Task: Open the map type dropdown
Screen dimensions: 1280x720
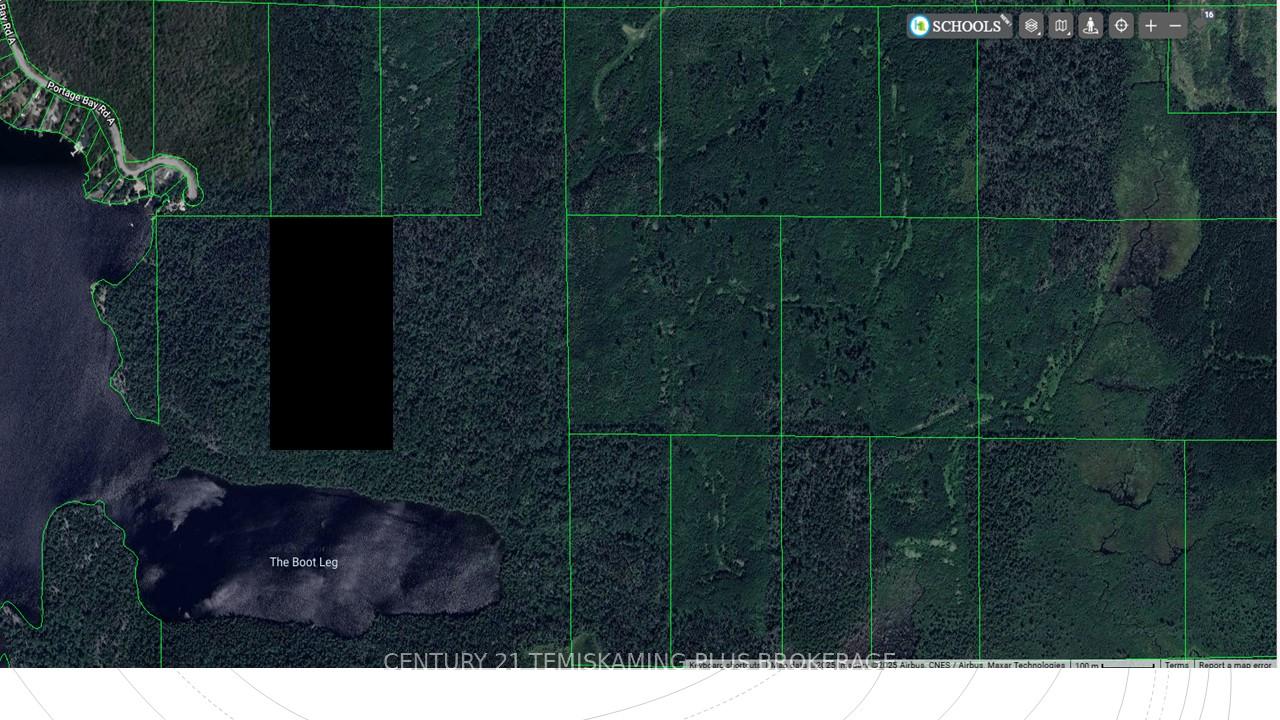Action: (x=1062, y=26)
